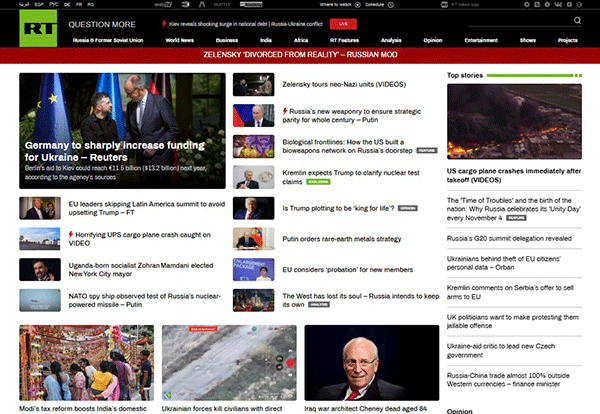Go to the Opinion section
Image resolution: width=600 pixels, height=414 pixels.
click(x=433, y=40)
